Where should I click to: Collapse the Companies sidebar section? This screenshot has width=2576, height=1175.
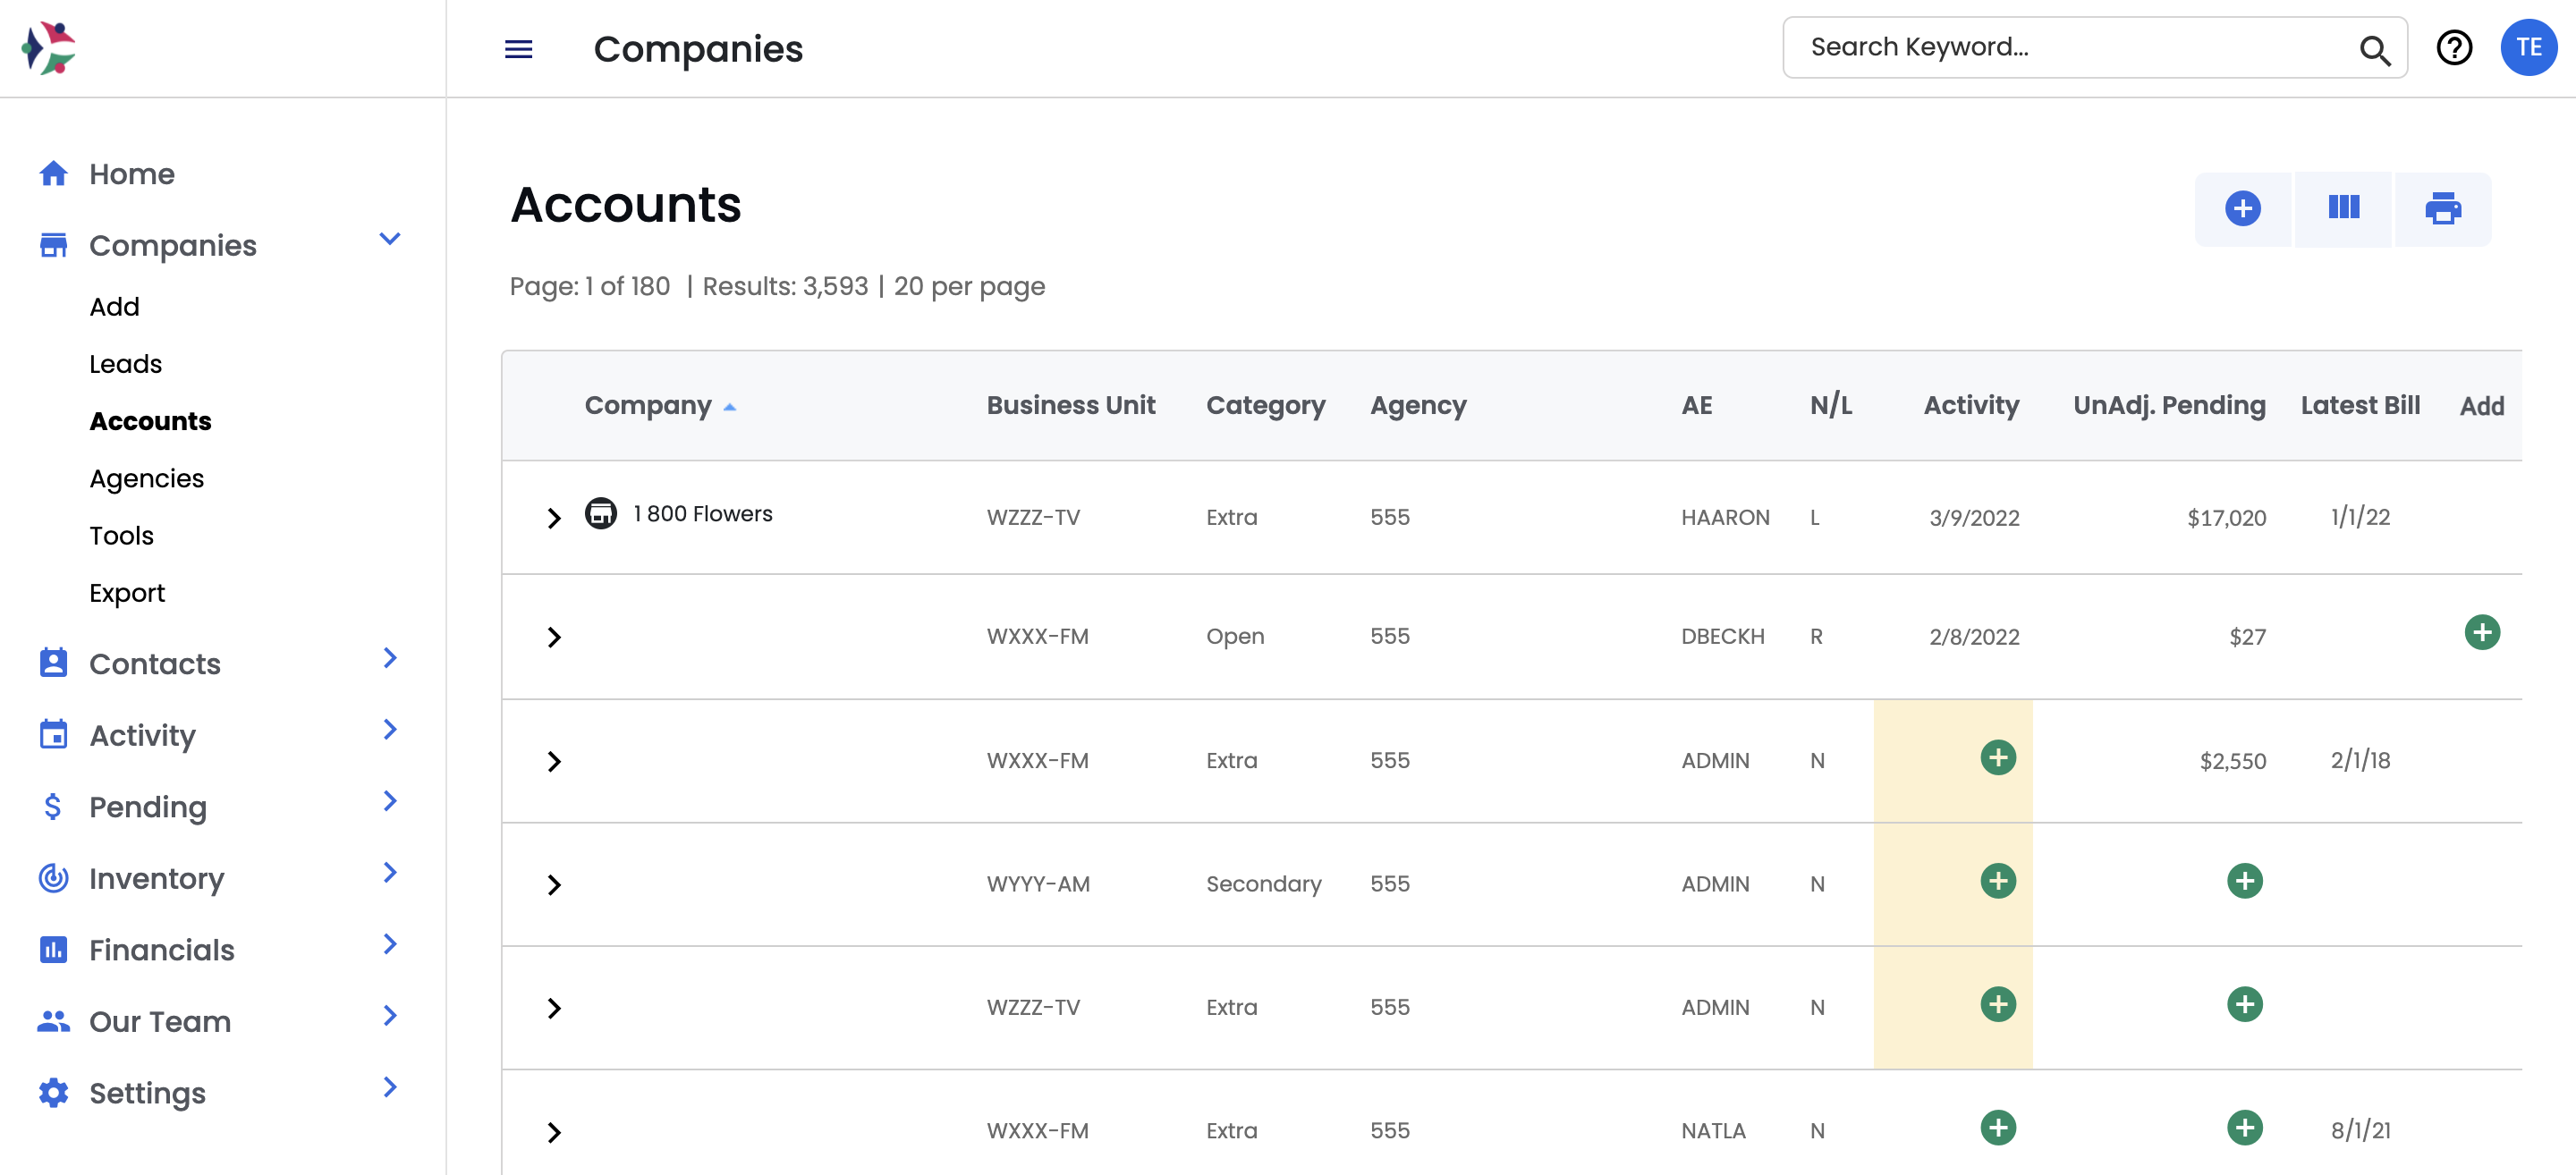390,239
